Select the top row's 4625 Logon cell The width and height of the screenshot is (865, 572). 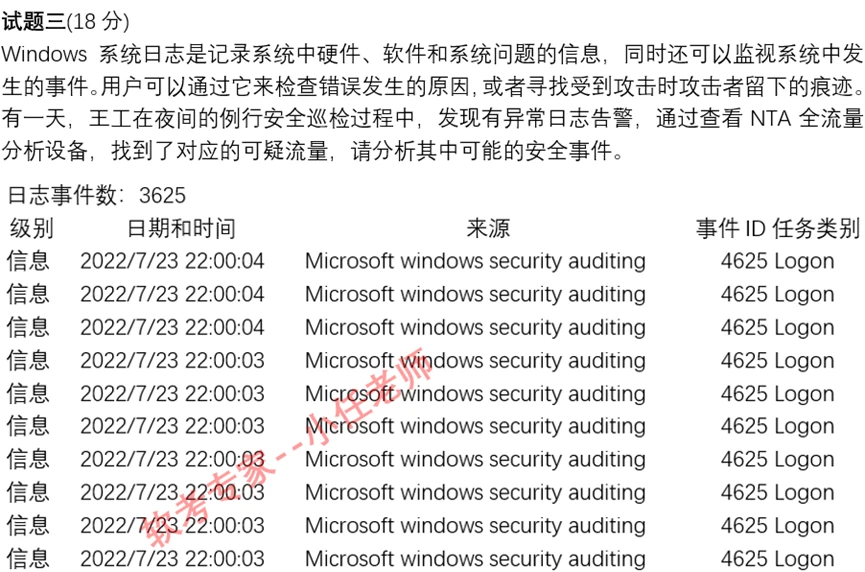pos(777,261)
